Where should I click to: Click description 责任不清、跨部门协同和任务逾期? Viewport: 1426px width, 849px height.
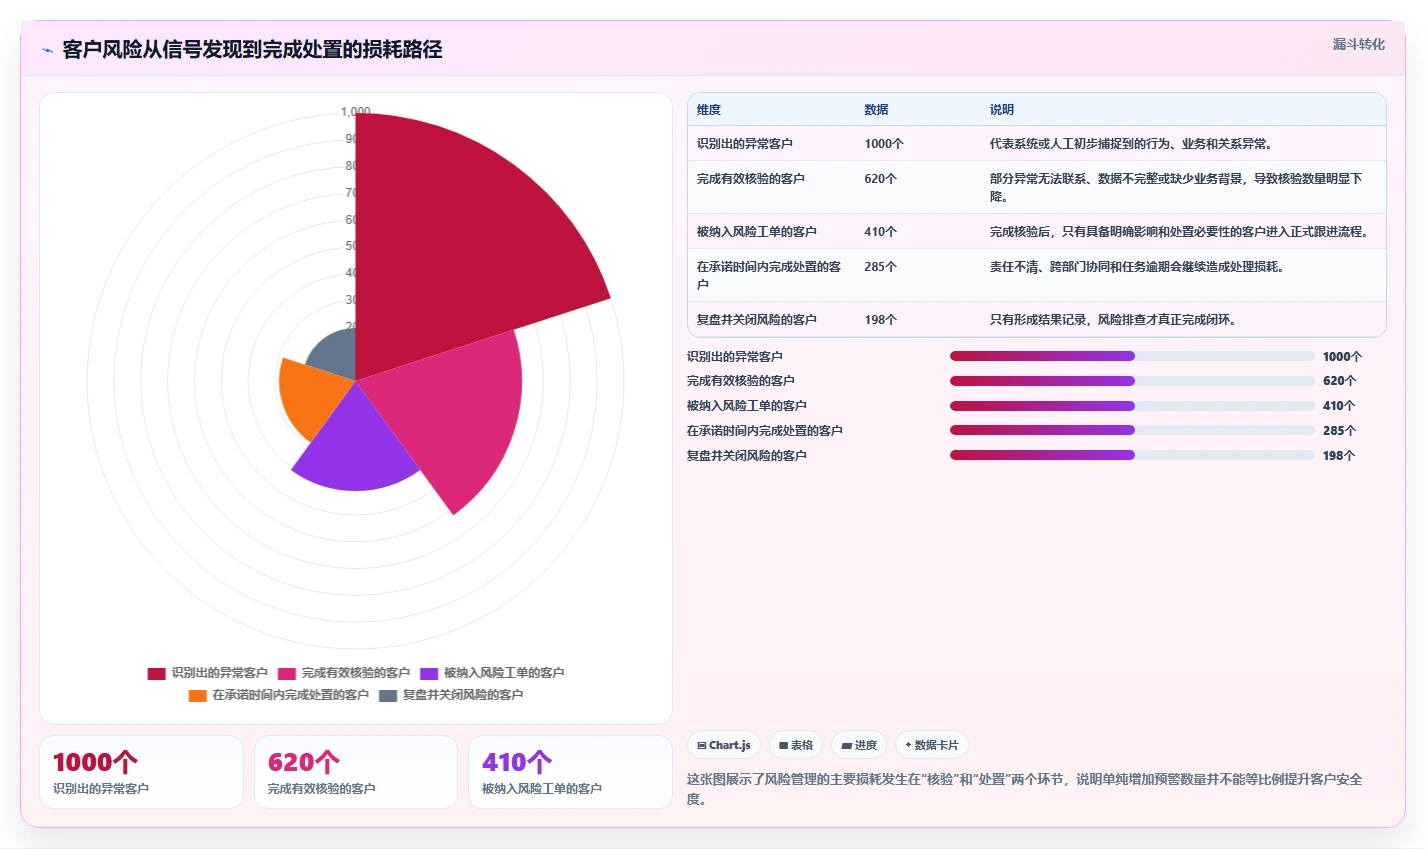[x=1137, y=267]
